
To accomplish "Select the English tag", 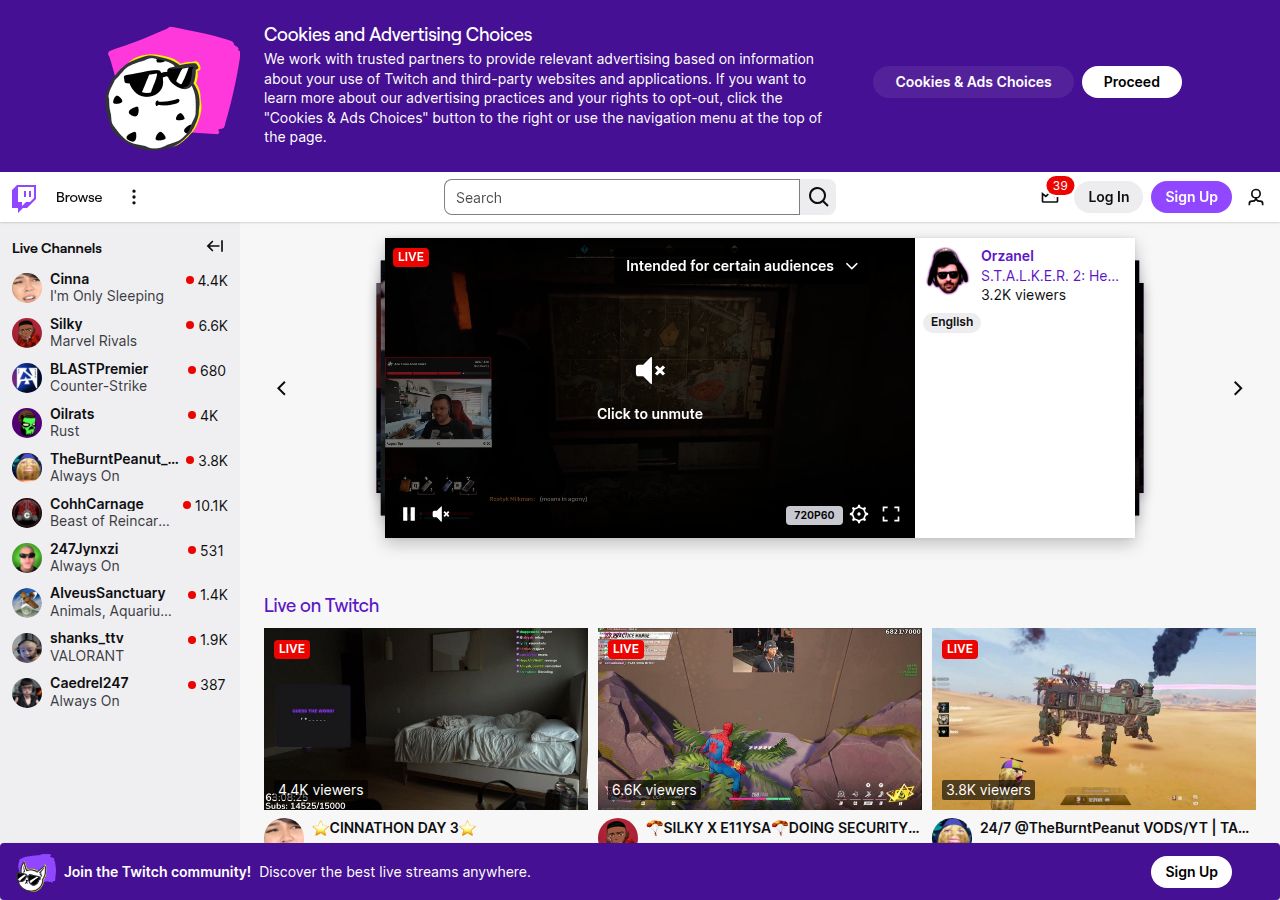I will coord(952,322).
